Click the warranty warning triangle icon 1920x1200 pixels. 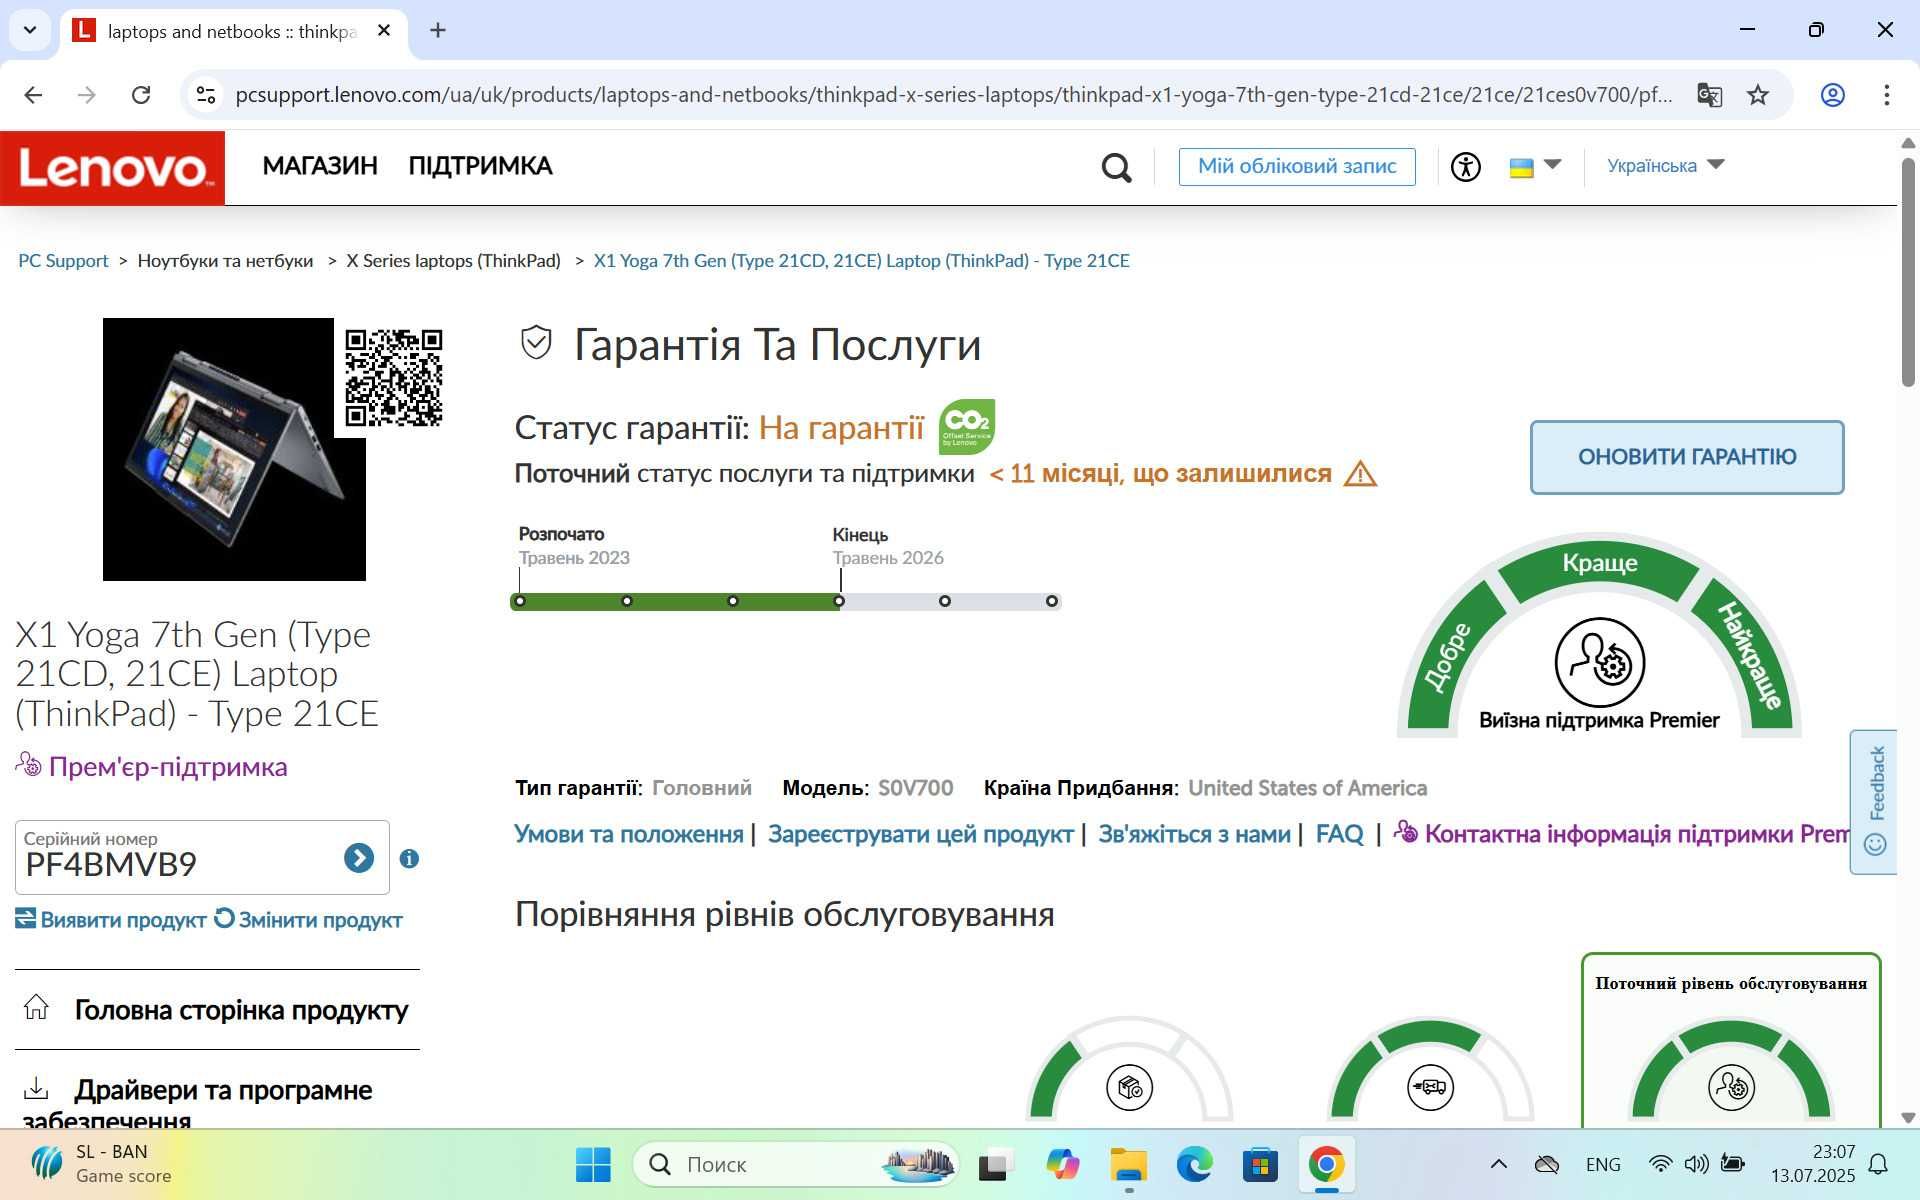(x=1360, y=473)
